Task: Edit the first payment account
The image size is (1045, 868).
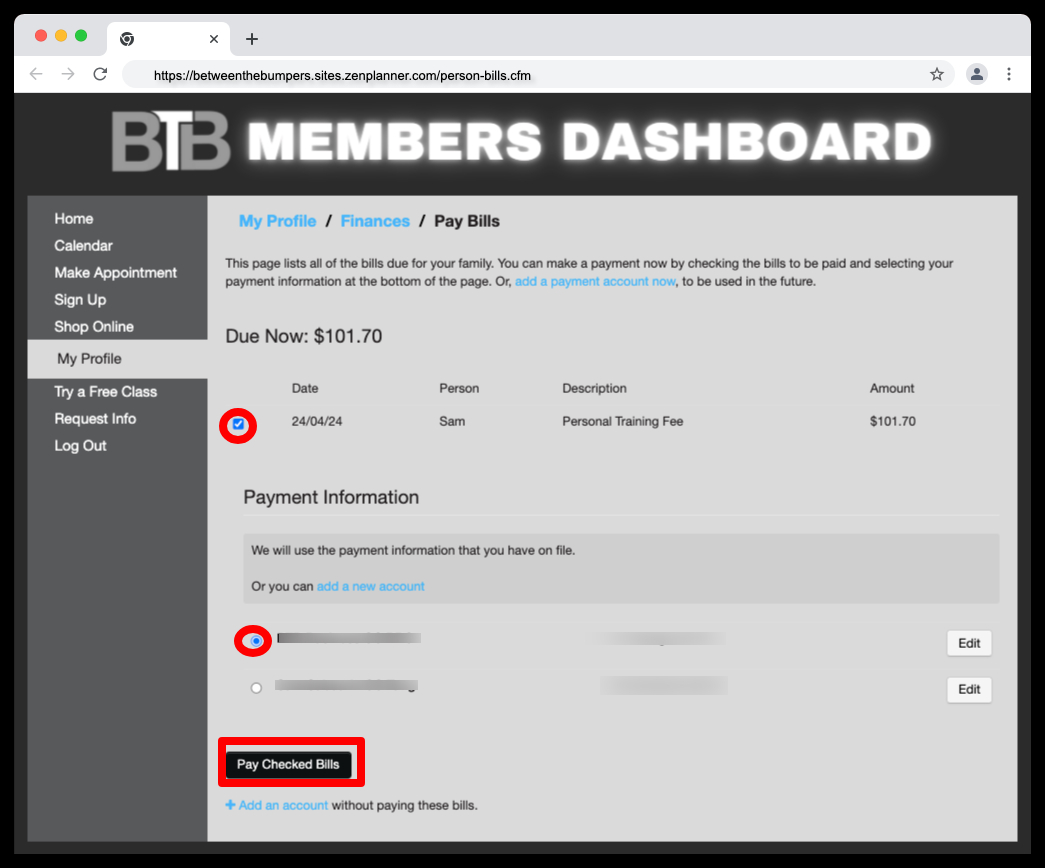Action: click(969, 643)
